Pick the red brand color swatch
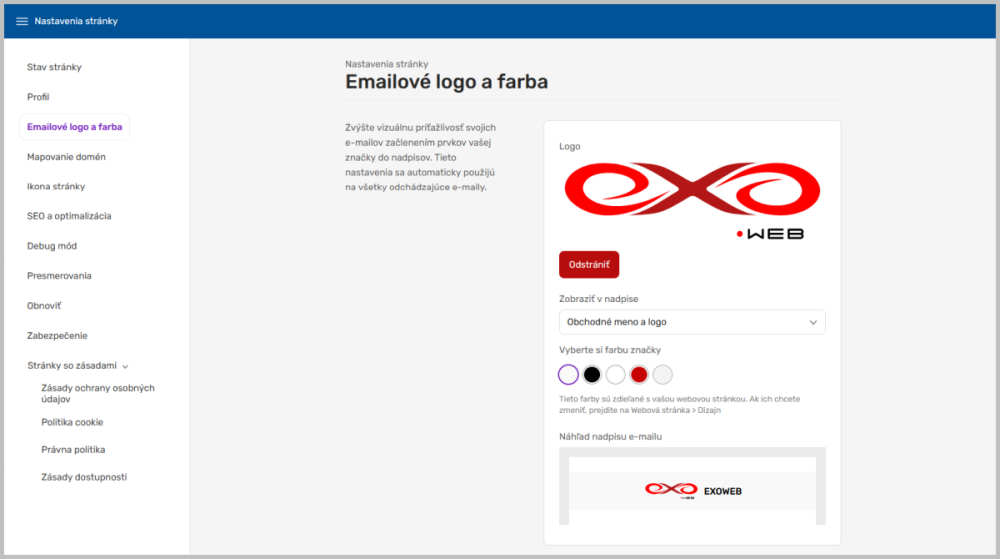This screenshot has height=559, width=1000. [x=639, y=375]
